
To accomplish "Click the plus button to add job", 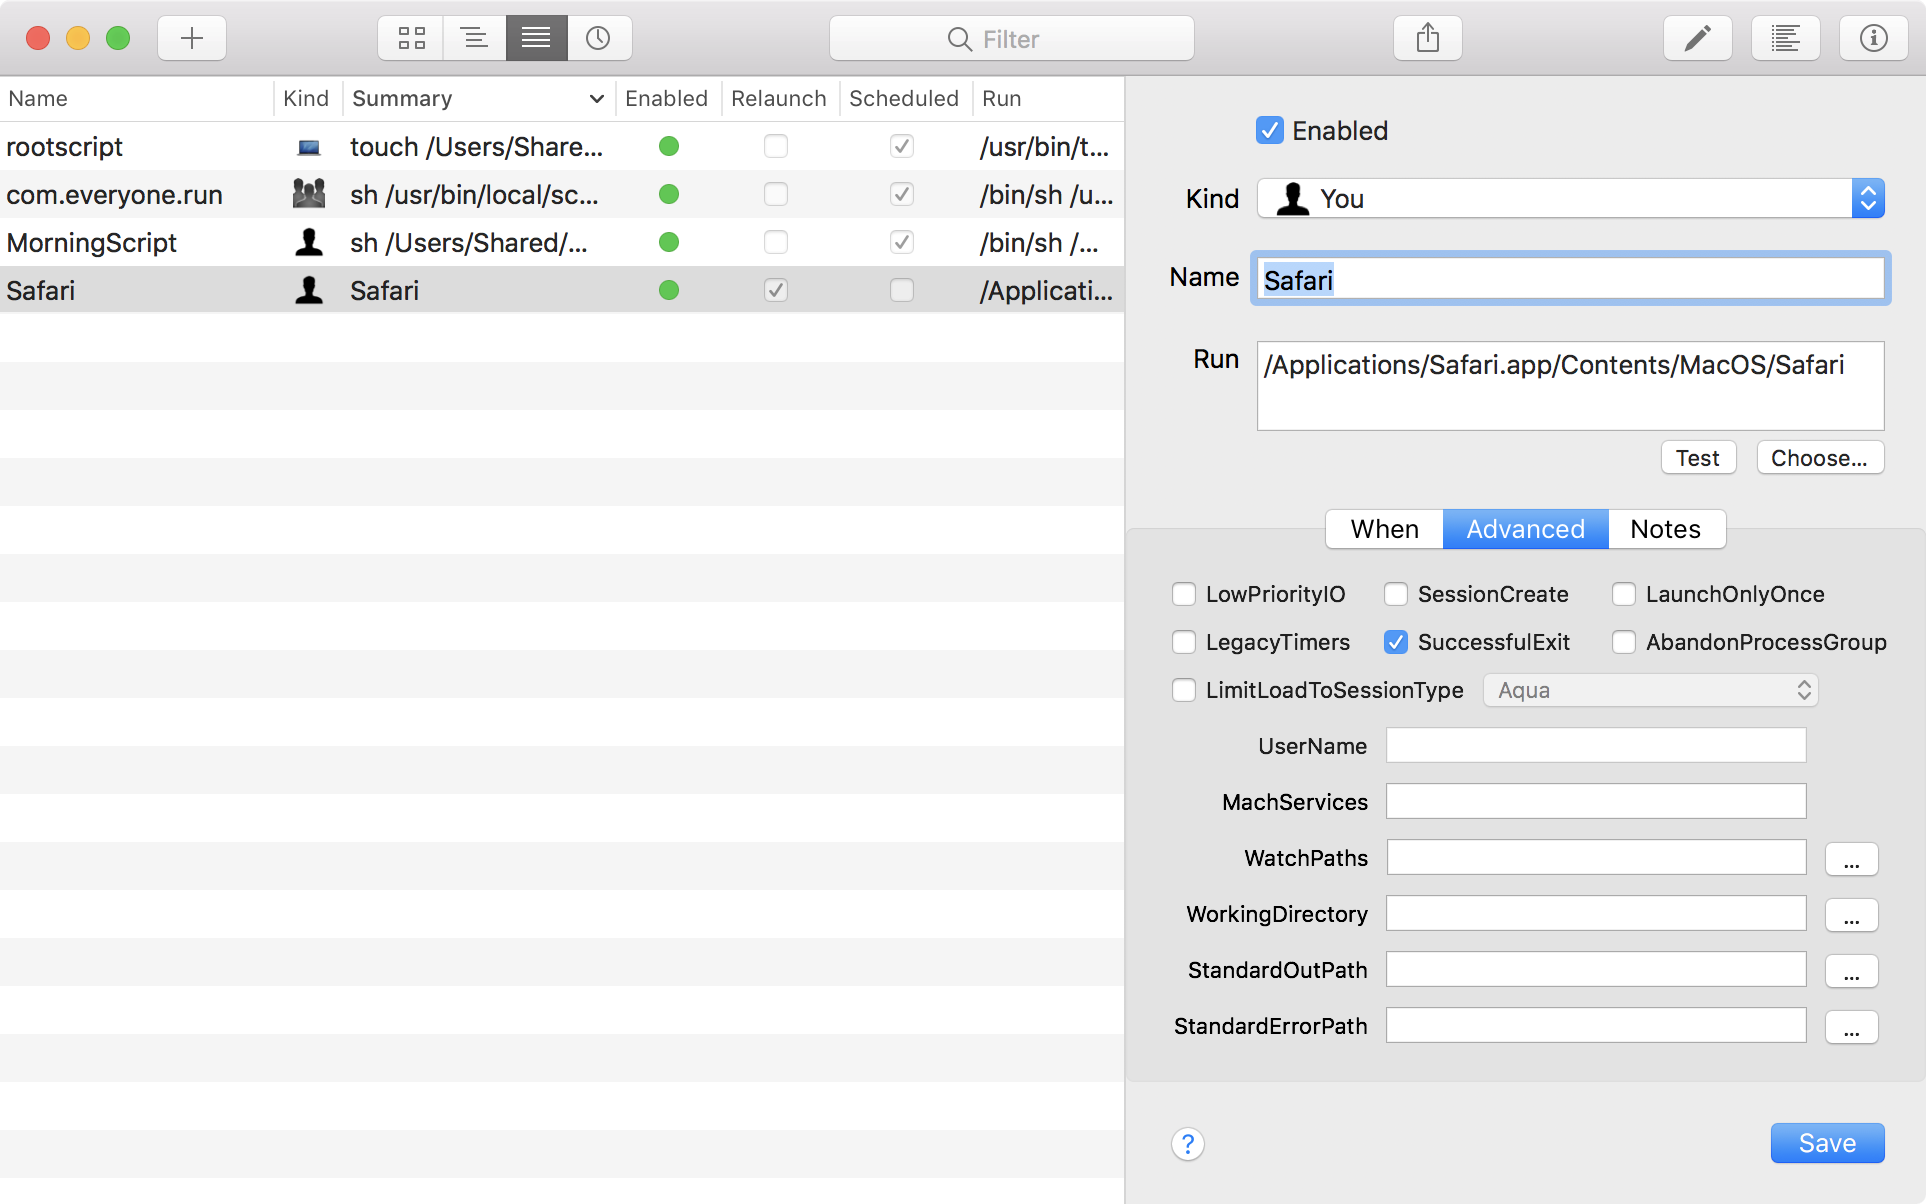I will click(x=191, y=39).
